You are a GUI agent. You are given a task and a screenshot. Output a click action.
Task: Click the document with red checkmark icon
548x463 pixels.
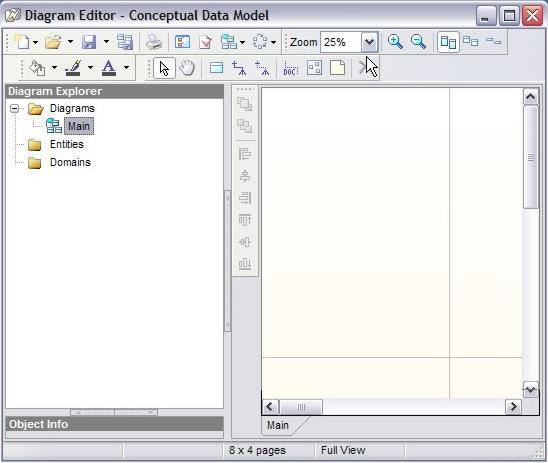pos(206,42)
